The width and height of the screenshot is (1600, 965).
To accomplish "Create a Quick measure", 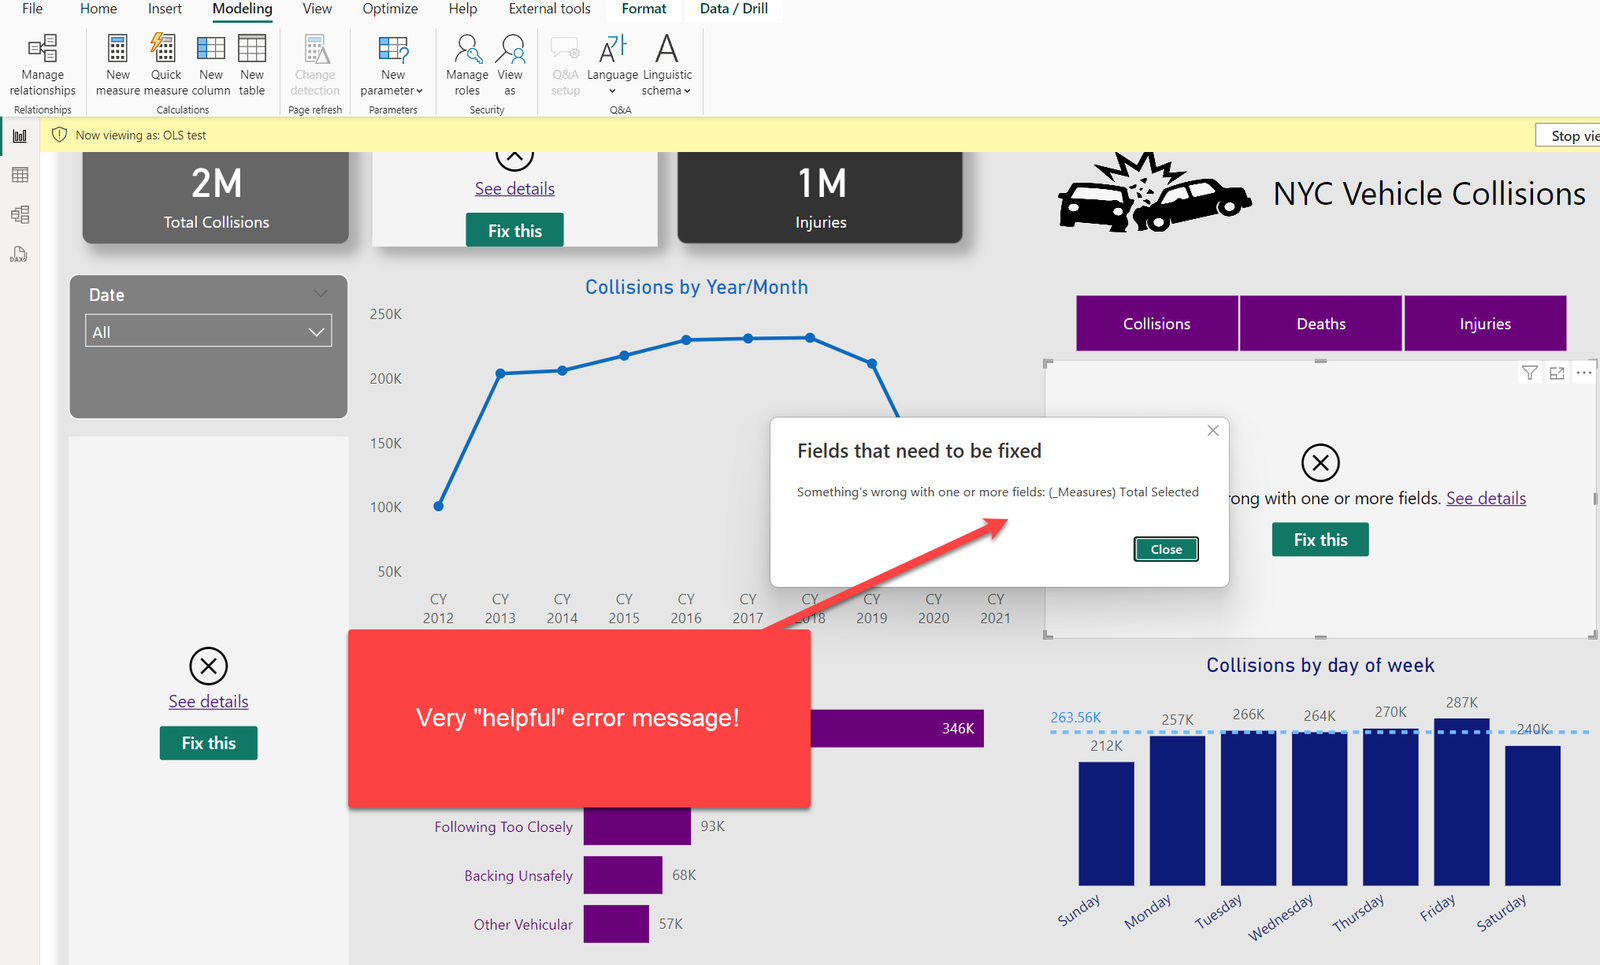I will coord(165,65).
